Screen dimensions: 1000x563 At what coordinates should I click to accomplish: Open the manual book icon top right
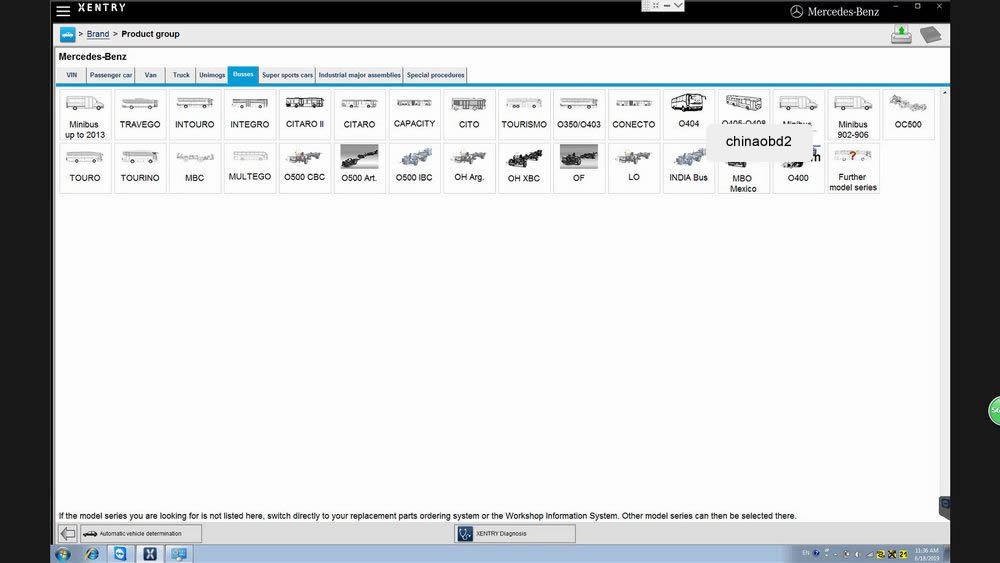tap(930, 35)
